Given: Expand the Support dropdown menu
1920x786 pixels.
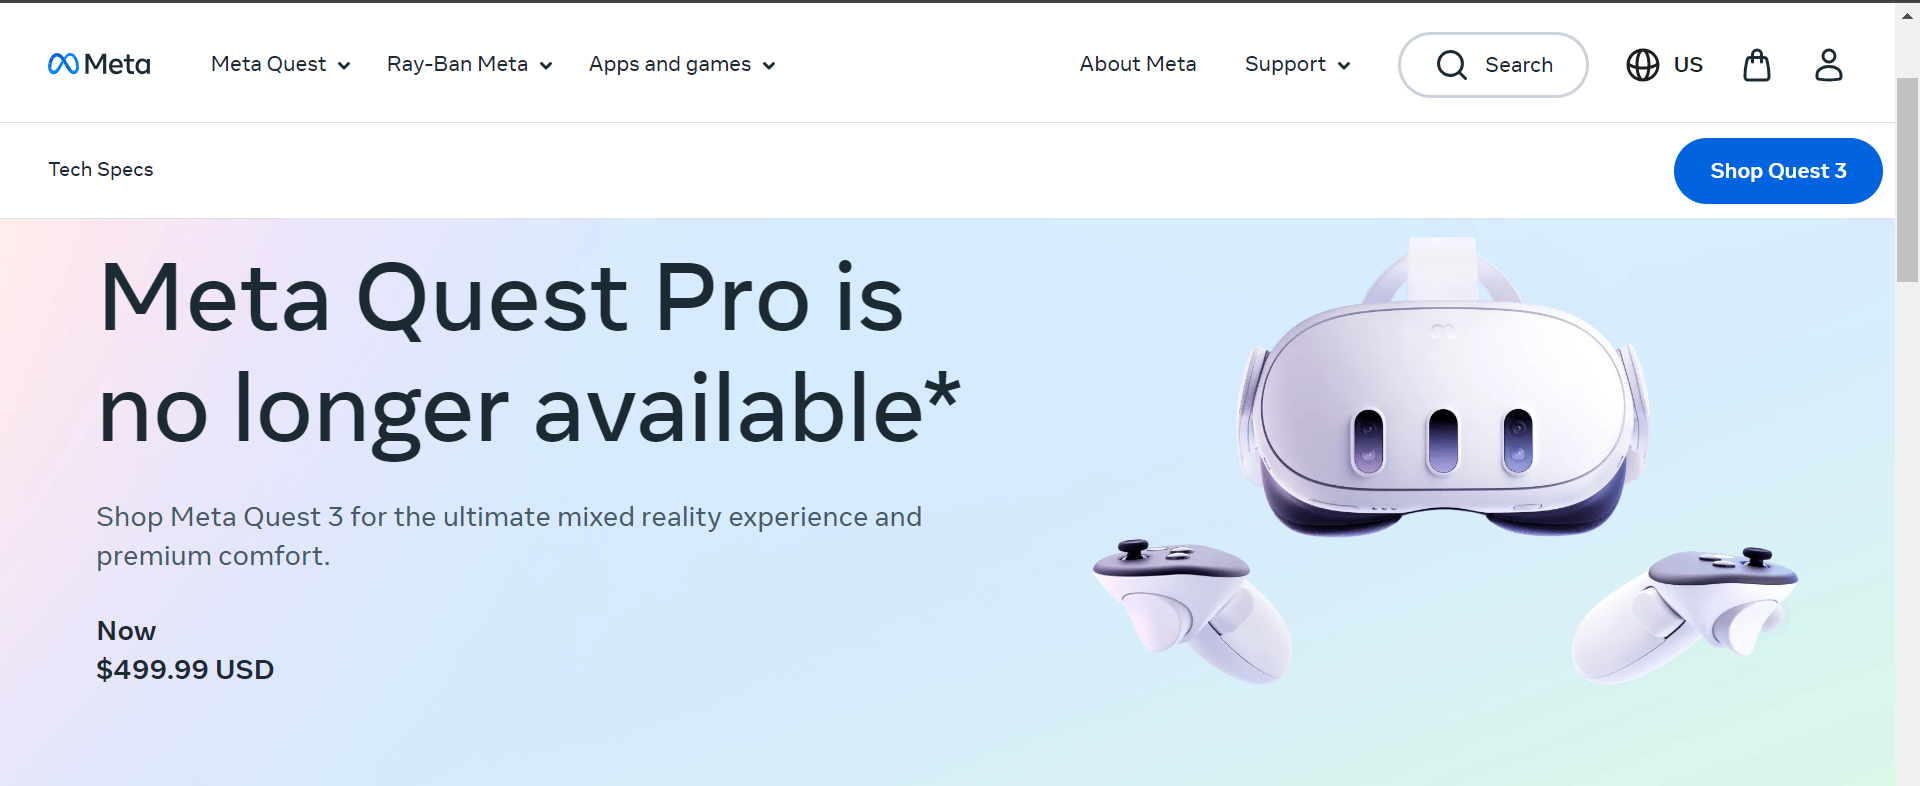Looking at the screenshot, I should coord(1297,64).
